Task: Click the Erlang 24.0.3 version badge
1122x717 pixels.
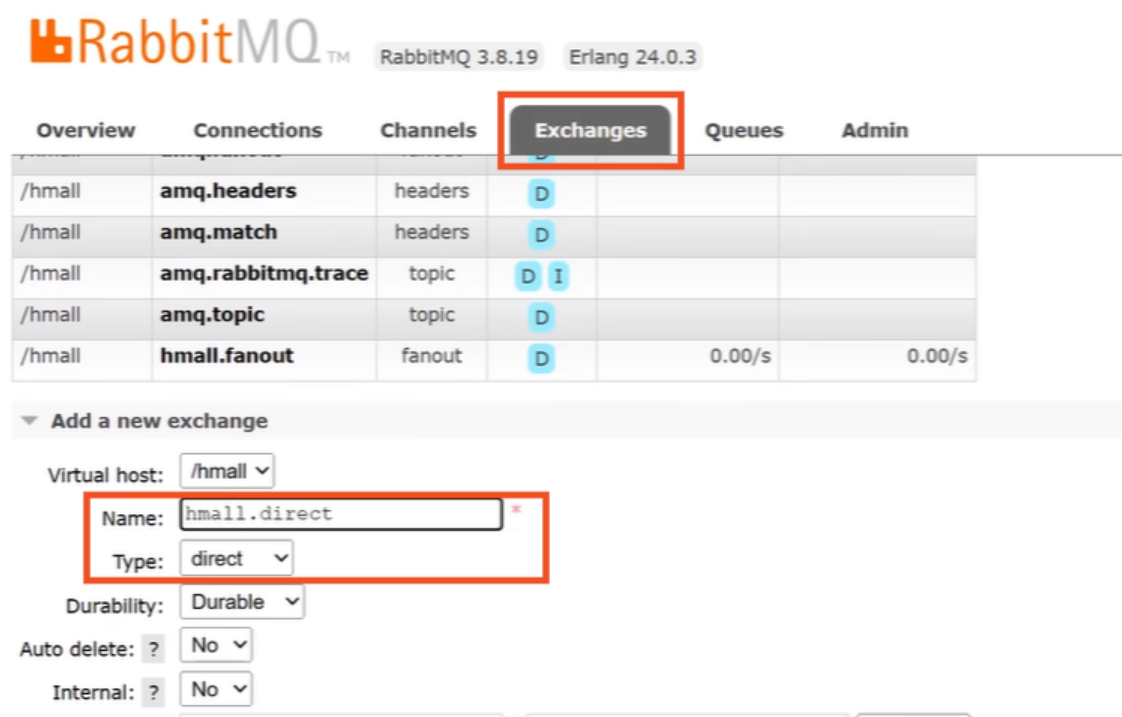Action: [633, 57]
